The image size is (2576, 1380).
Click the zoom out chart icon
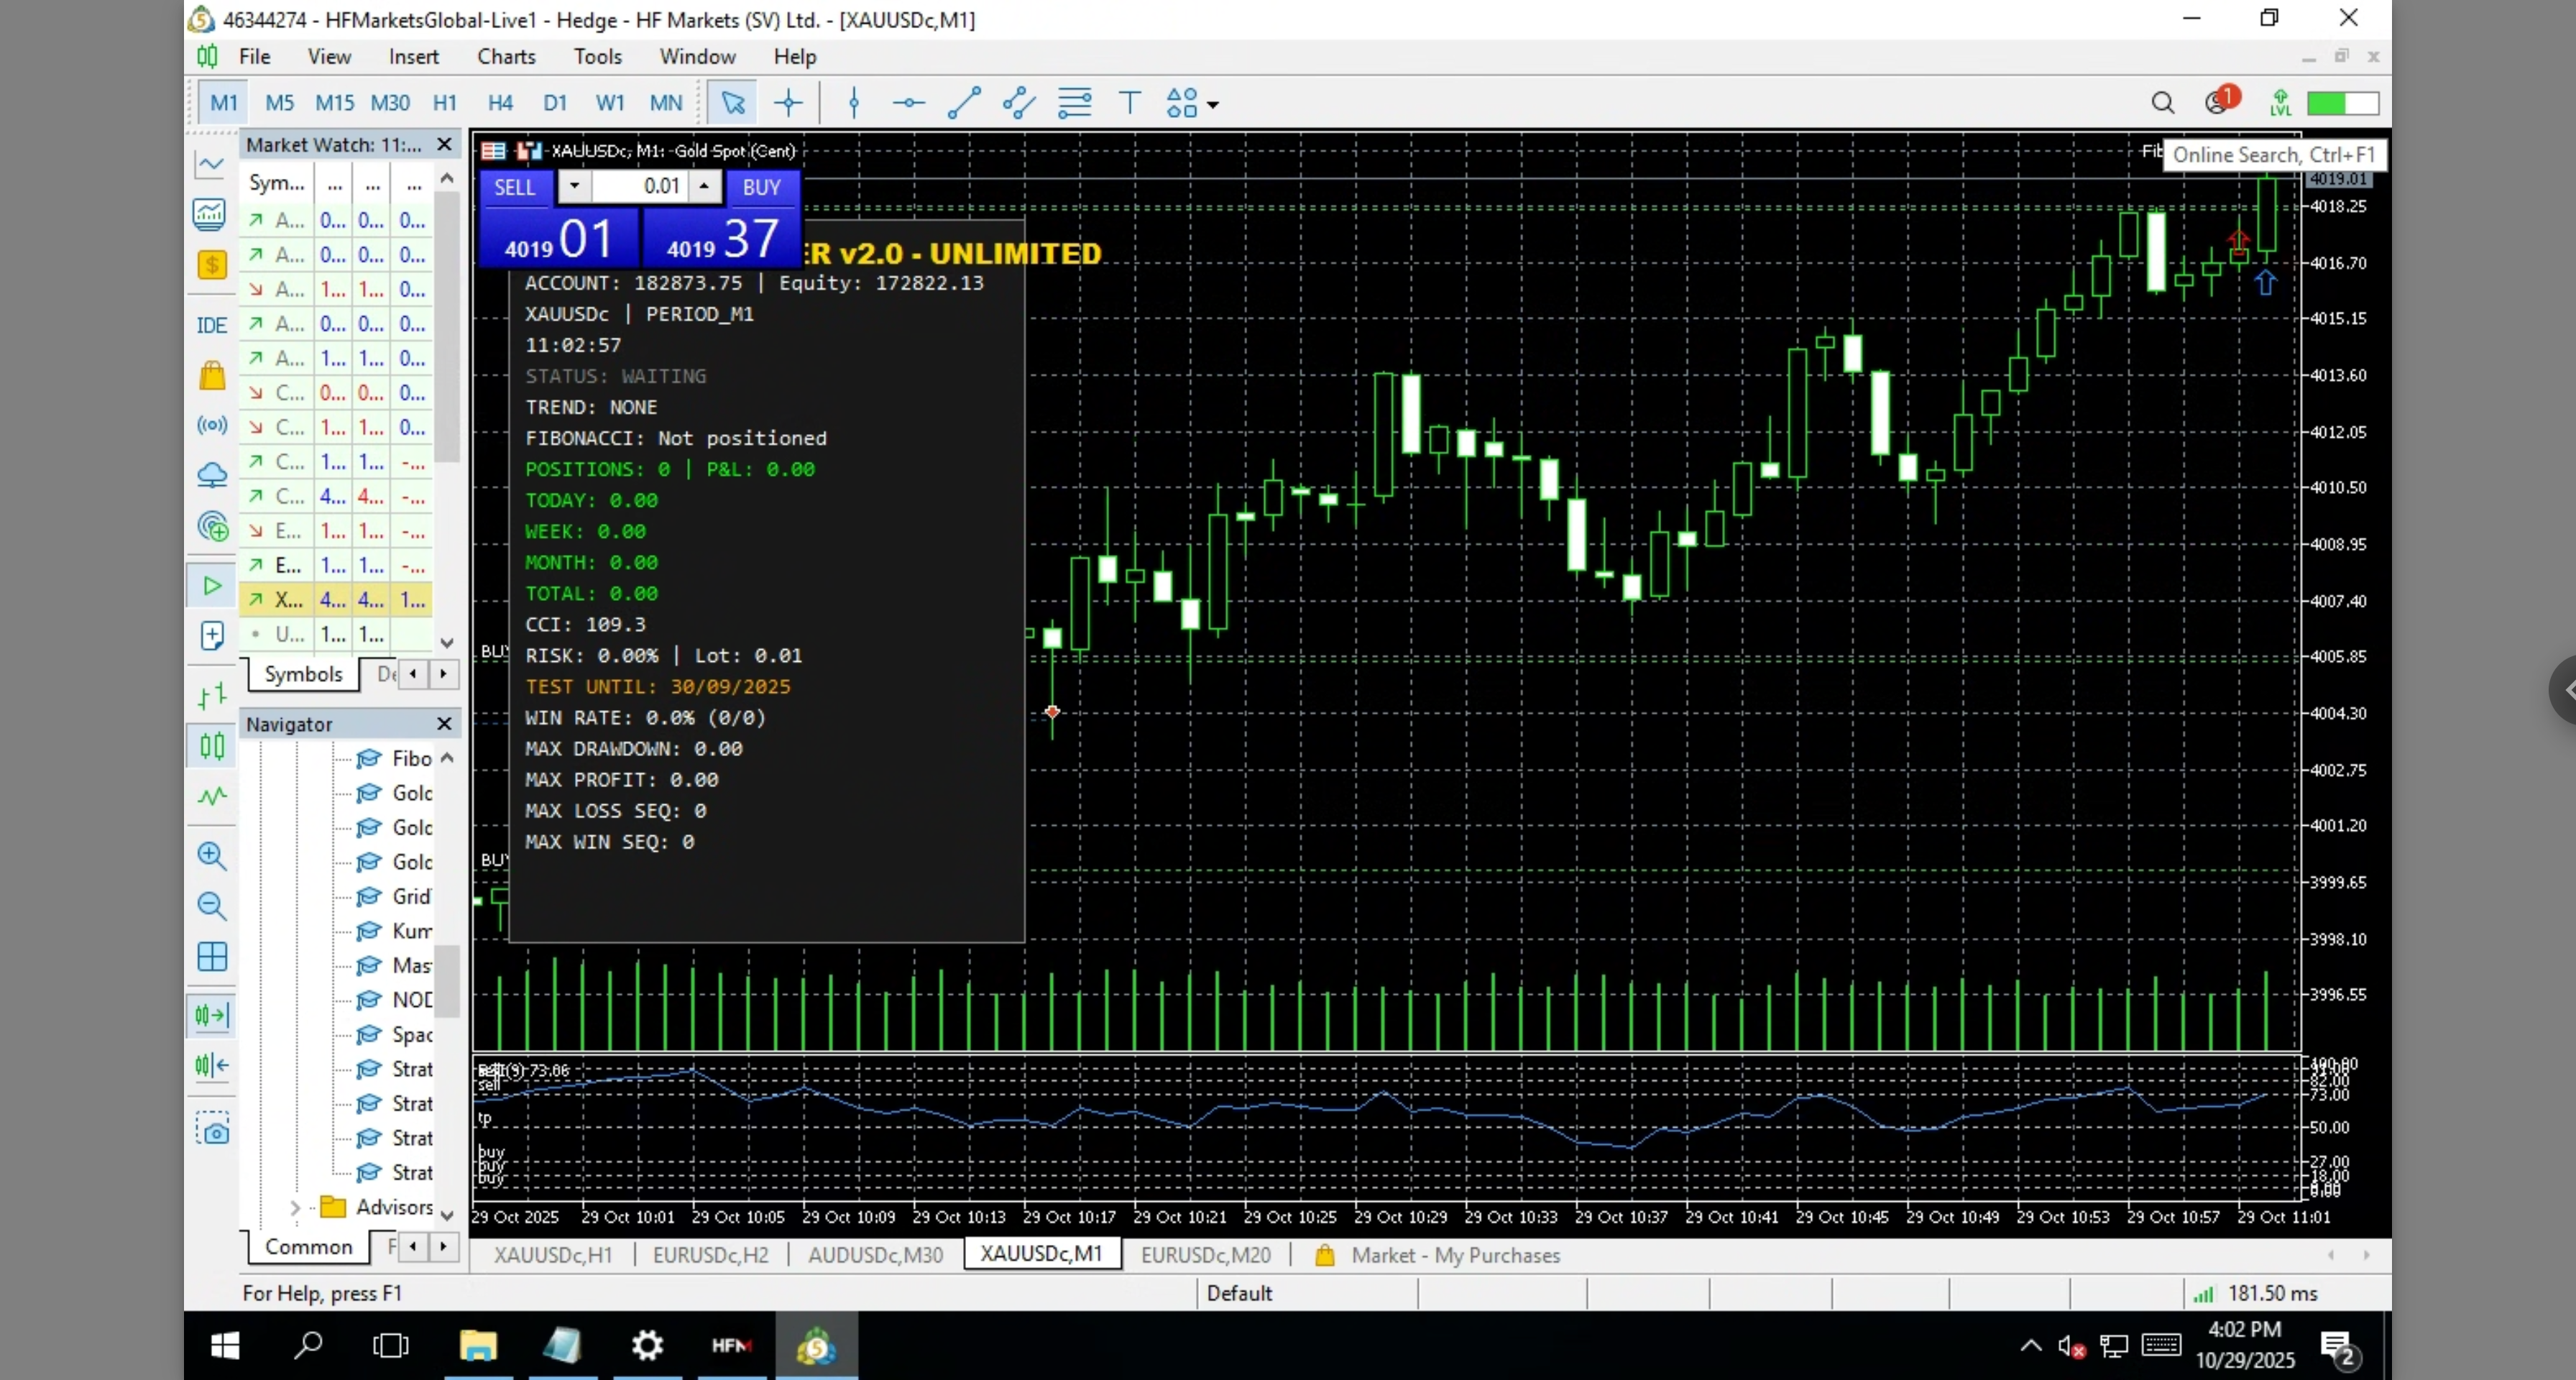click(211, 906)
